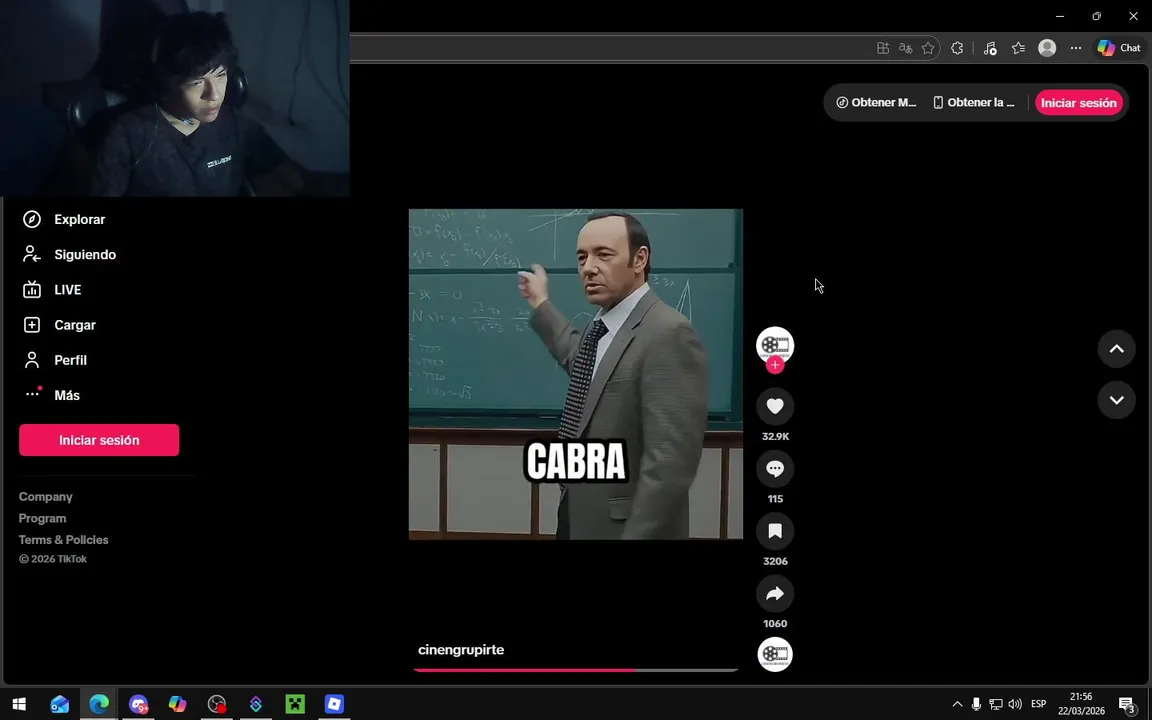Open the notification center icon
Screen dimensions: 1152x720
pos(1128,705)
